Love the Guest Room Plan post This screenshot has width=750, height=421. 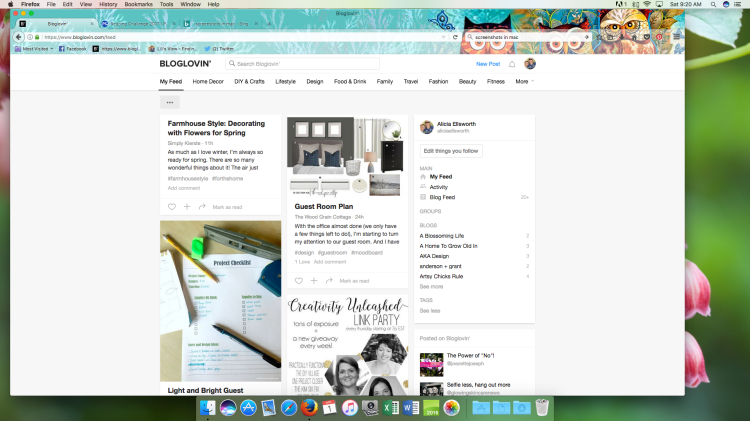tap(298, 281)
